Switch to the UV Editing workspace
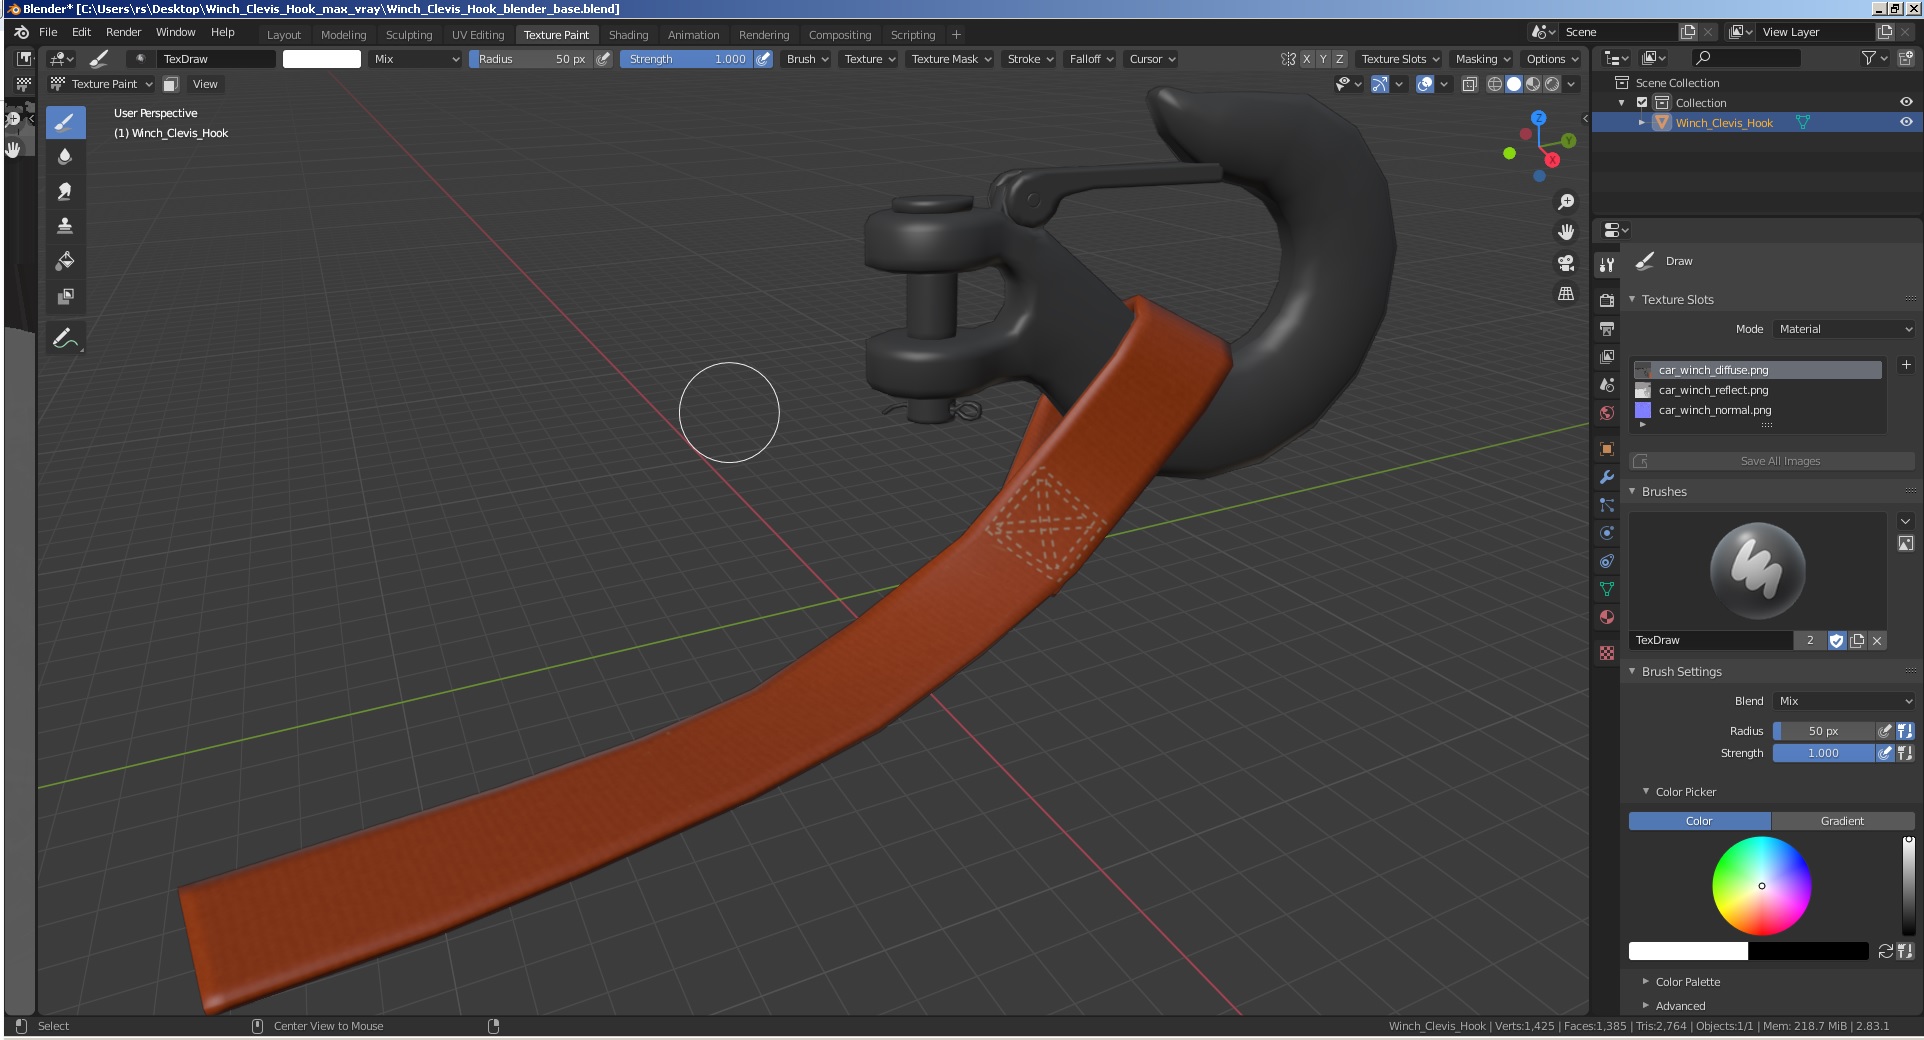 [x=478, y=35]
